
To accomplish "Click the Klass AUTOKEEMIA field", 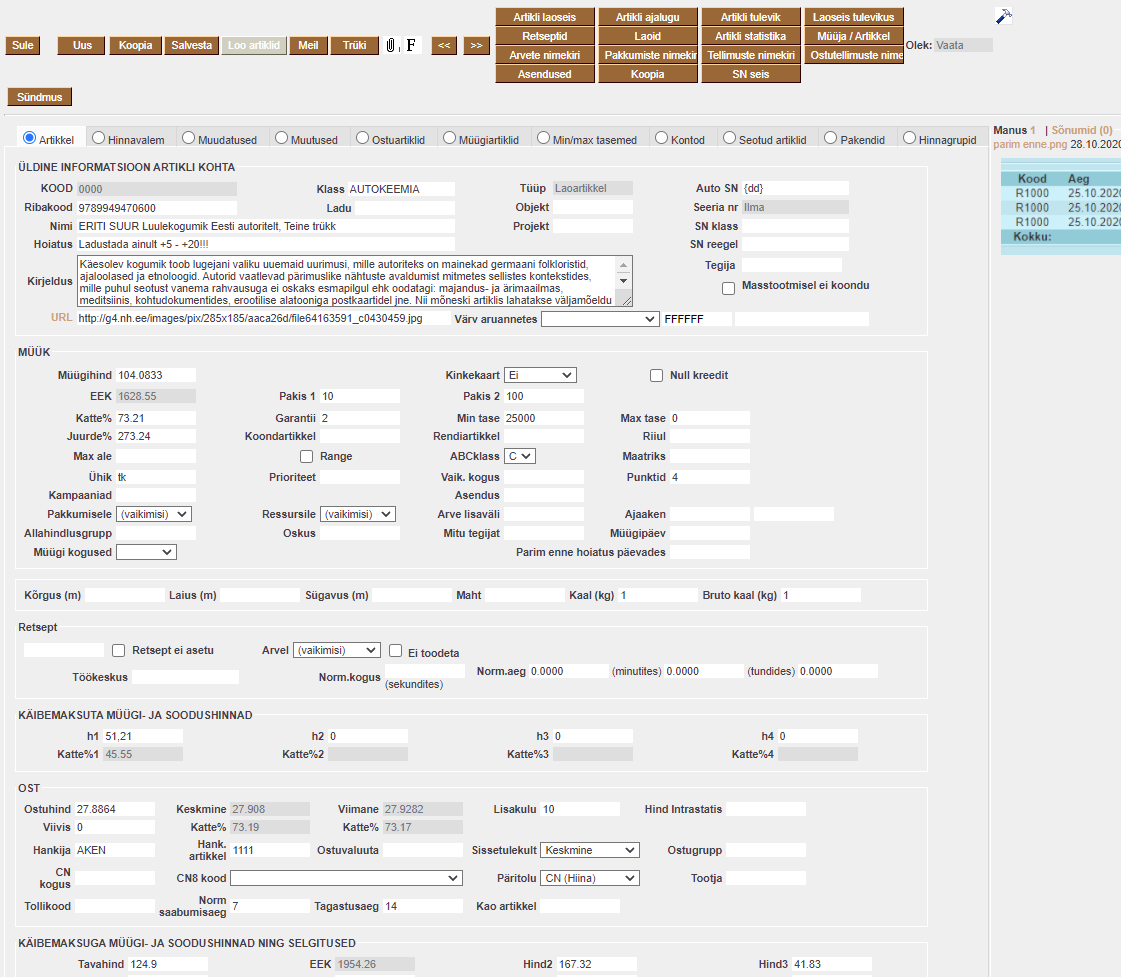I will coord(401,189).
